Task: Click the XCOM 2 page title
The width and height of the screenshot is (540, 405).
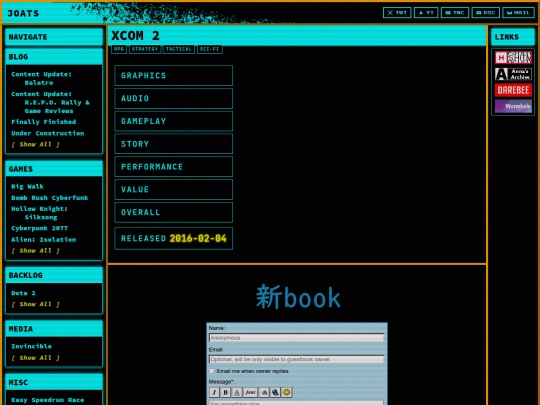Action: click(x=135, y=35)
